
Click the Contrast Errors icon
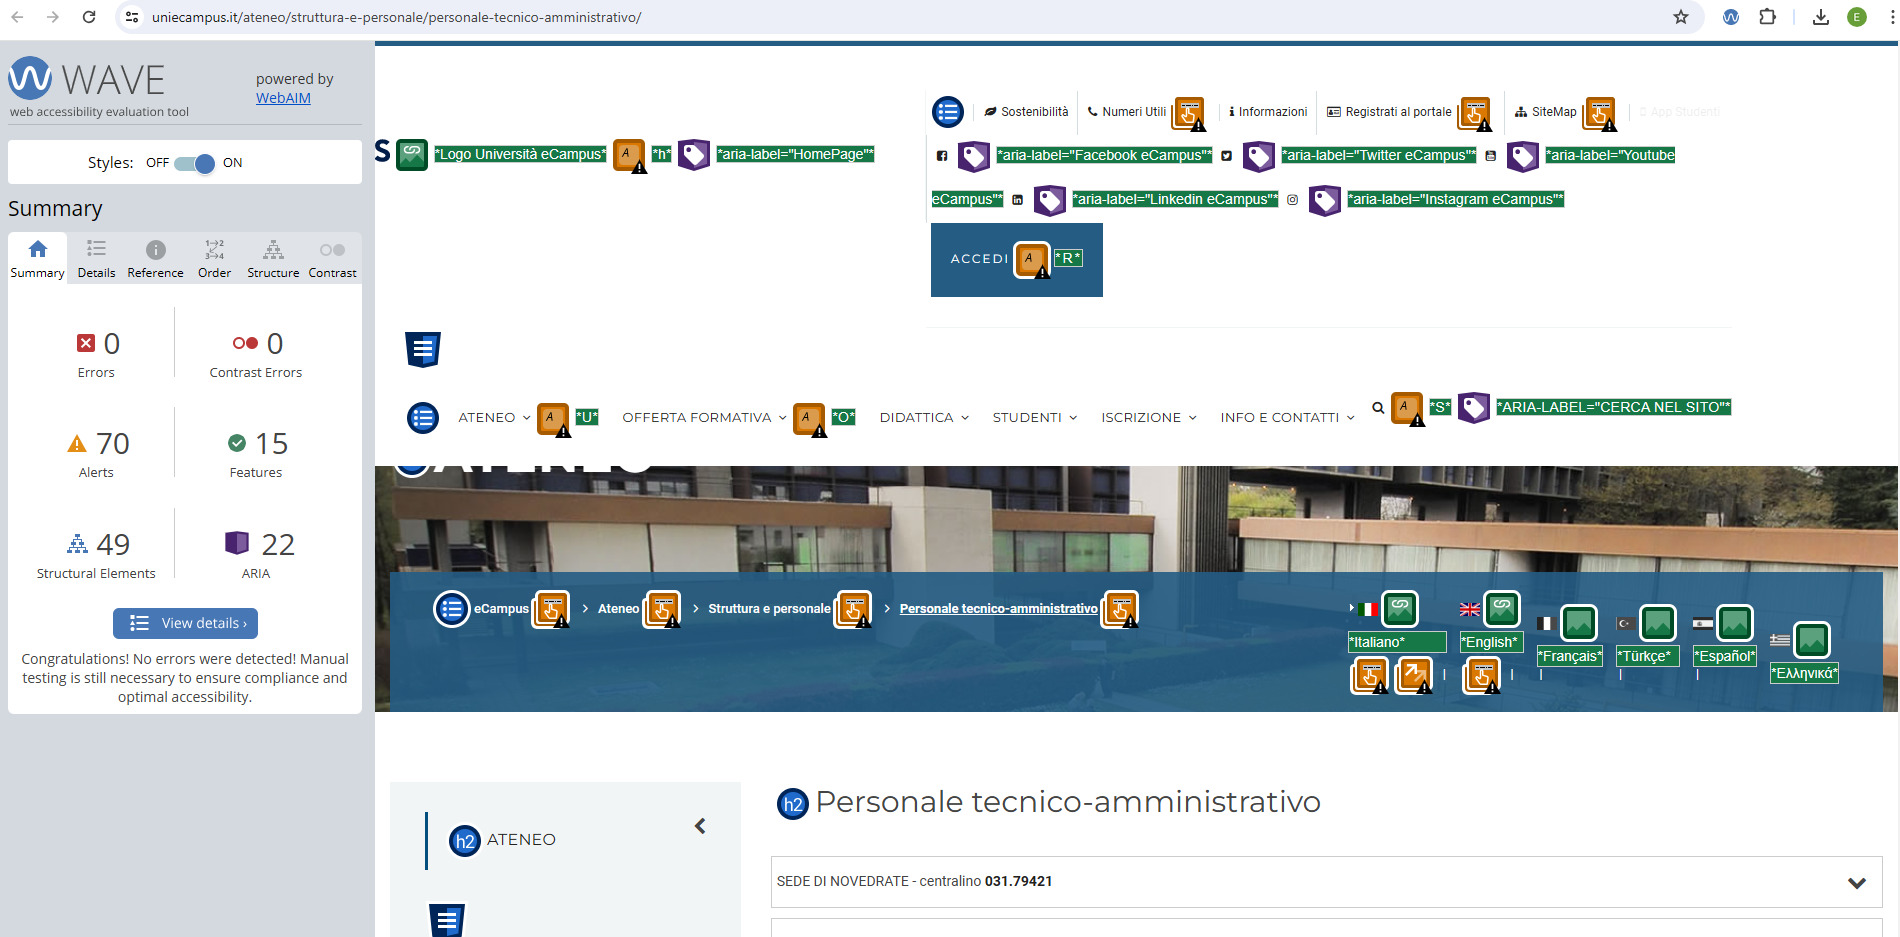point(244,343)
